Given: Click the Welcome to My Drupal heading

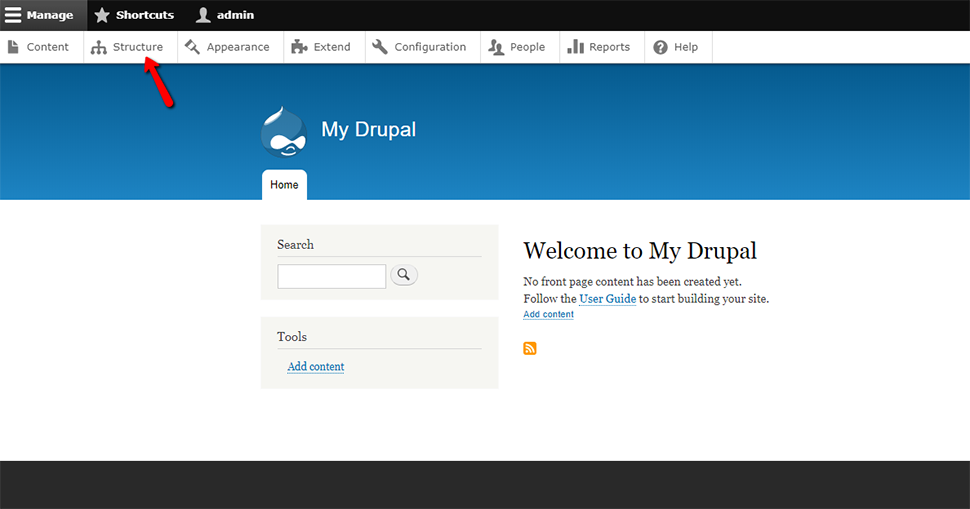Looking at the screenshot, I should tap(640, 251).
